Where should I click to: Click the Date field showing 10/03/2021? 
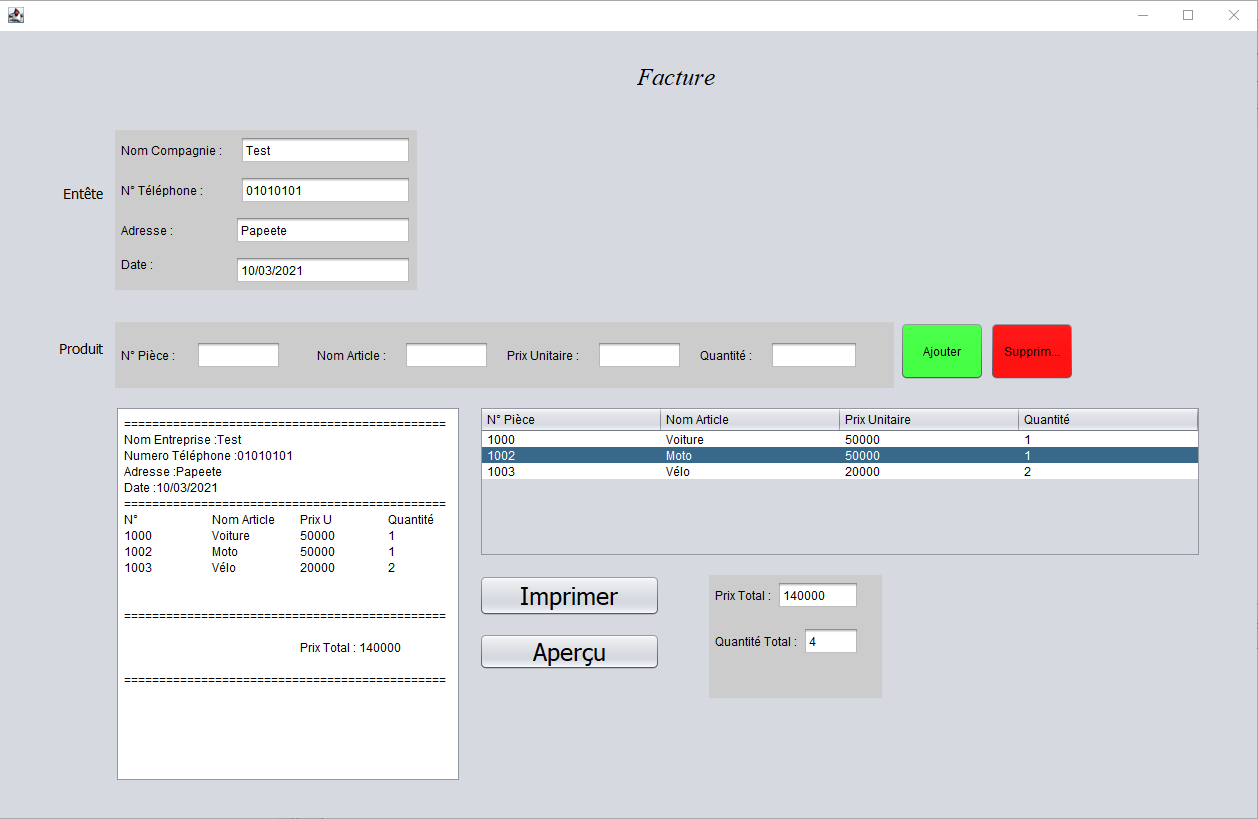pyautogui.click(x=322, y=270)
